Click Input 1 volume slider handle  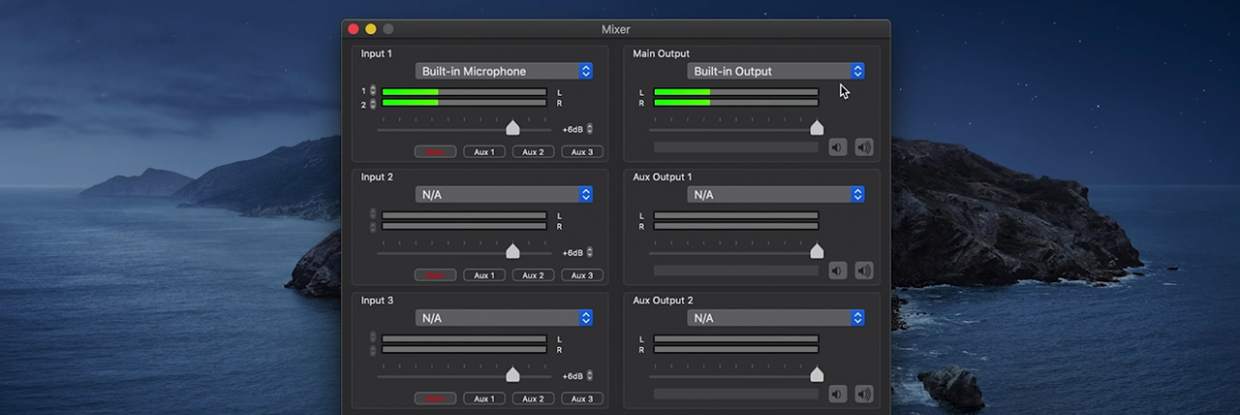click(513, 128)
